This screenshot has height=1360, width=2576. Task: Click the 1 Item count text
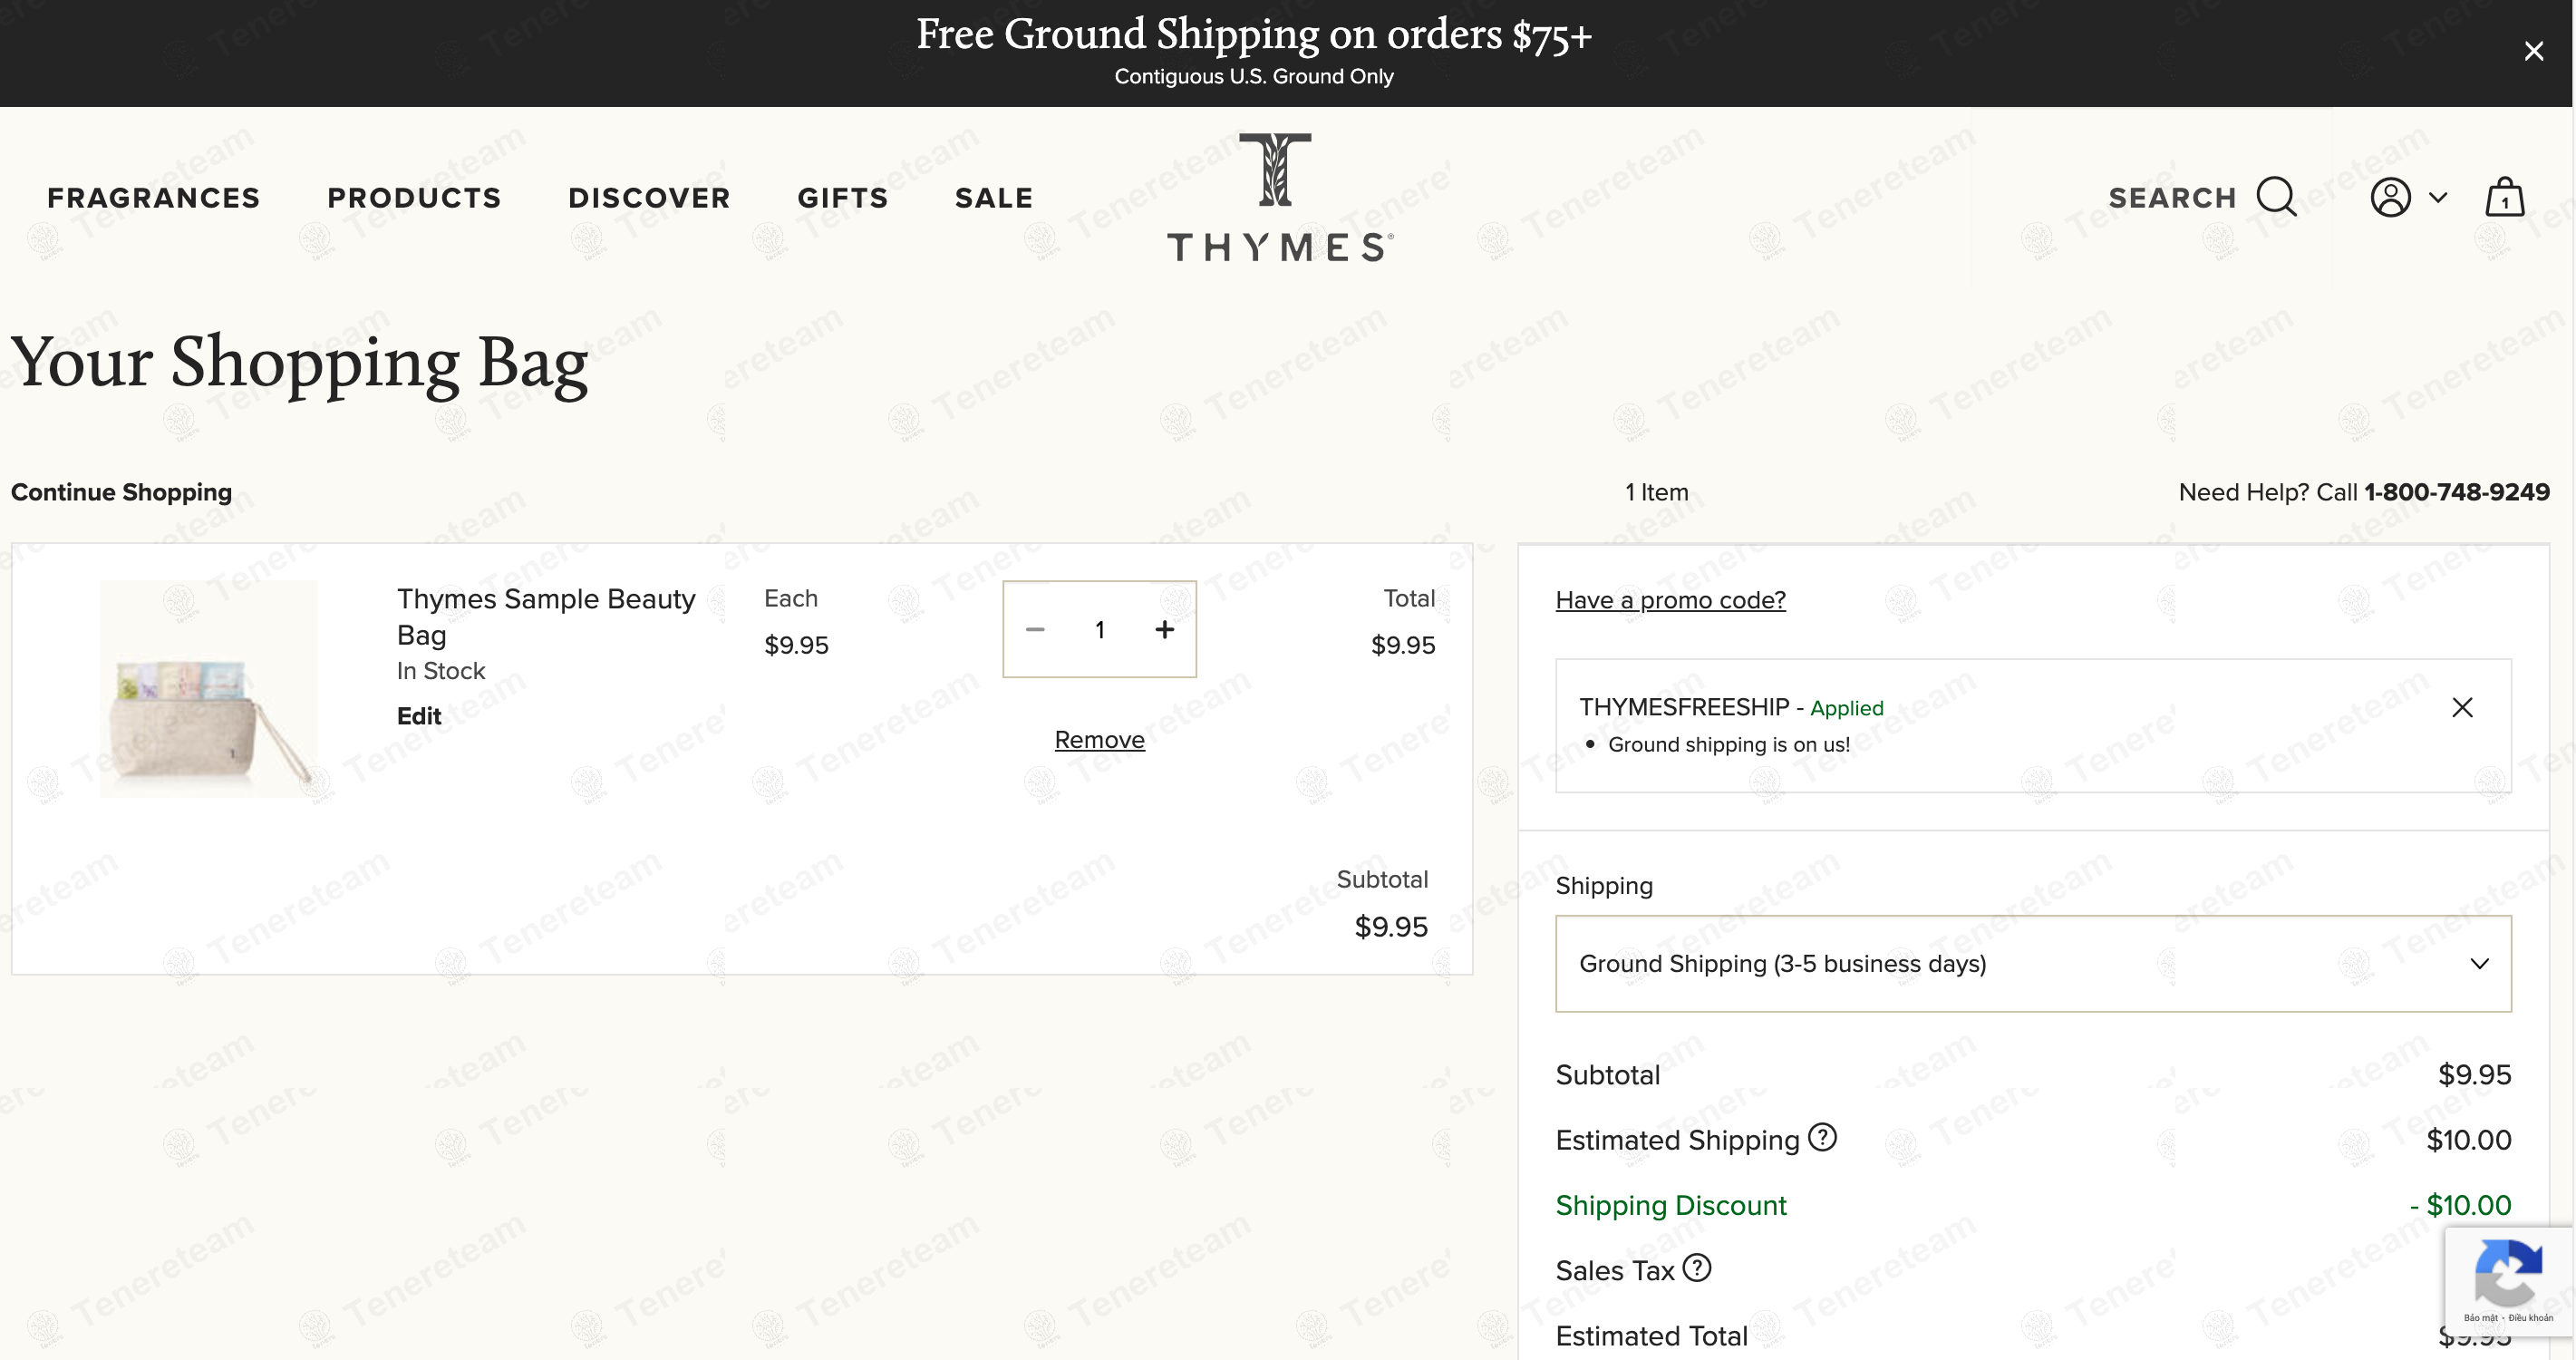tap(1656, 492)
